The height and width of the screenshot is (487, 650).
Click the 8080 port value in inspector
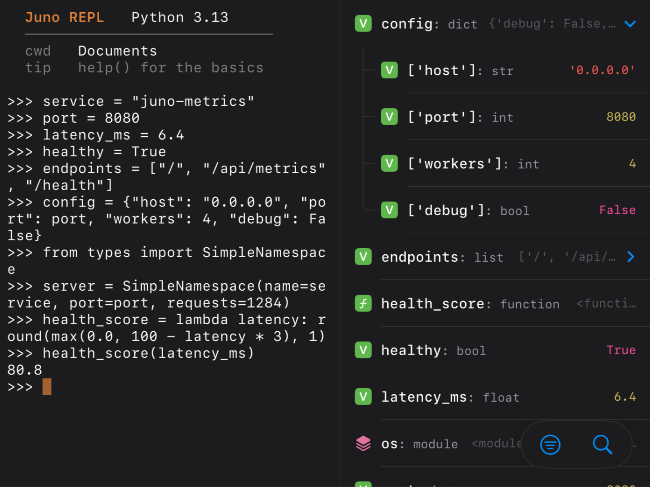(621, 117)
